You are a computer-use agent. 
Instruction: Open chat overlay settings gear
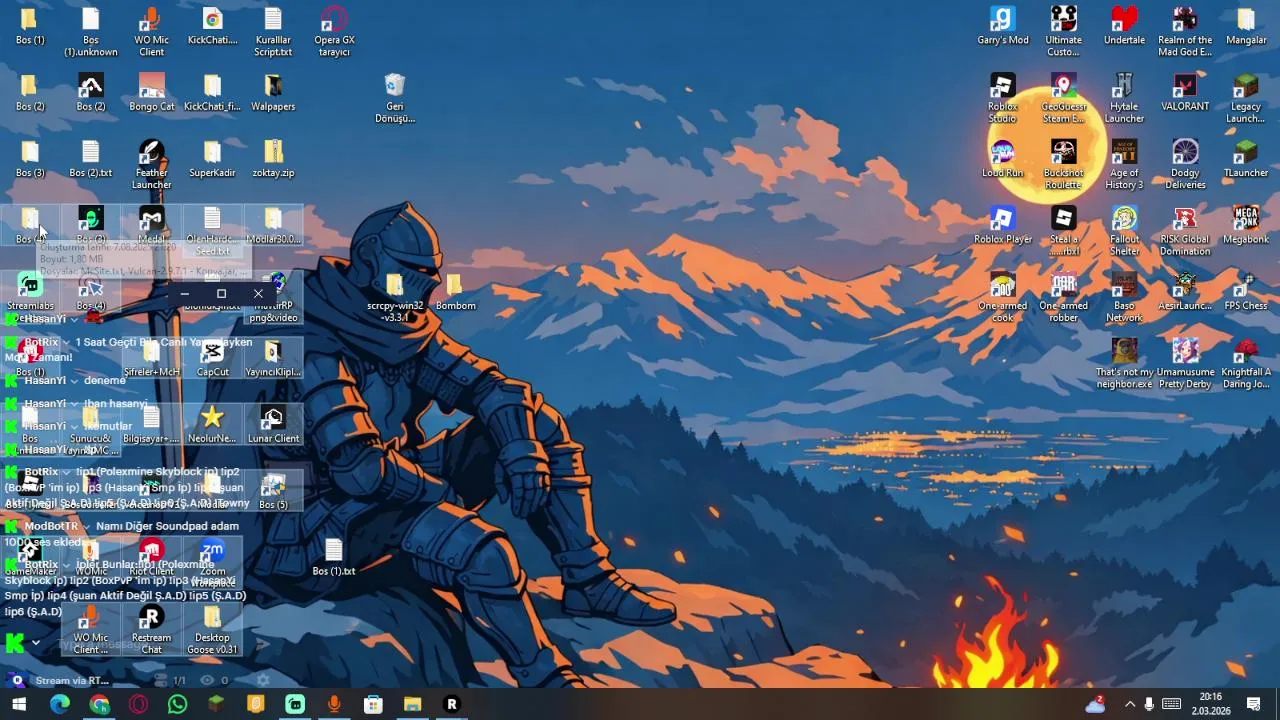point(262,680)
